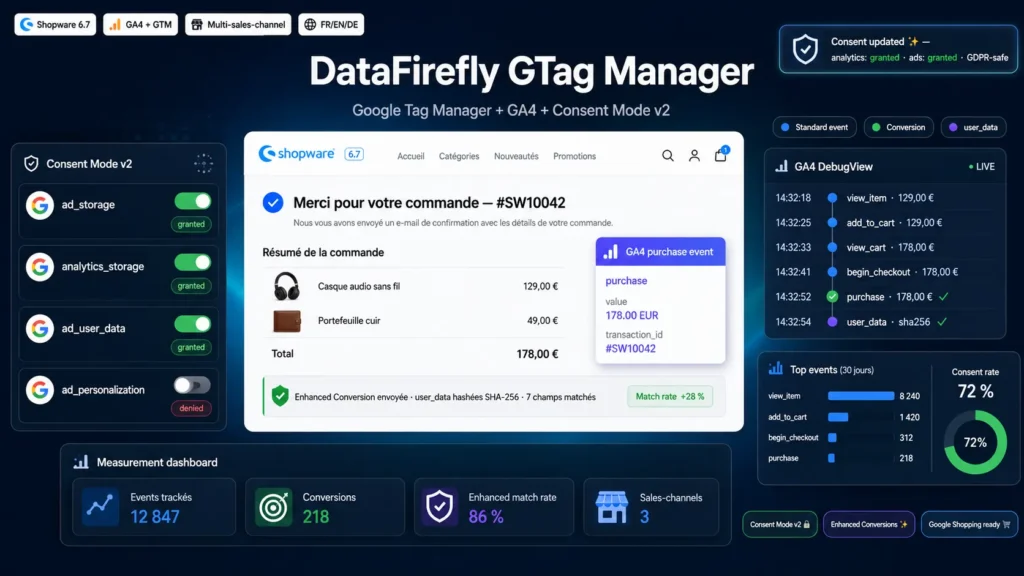Select the user_data legend chip

(973, 127)
